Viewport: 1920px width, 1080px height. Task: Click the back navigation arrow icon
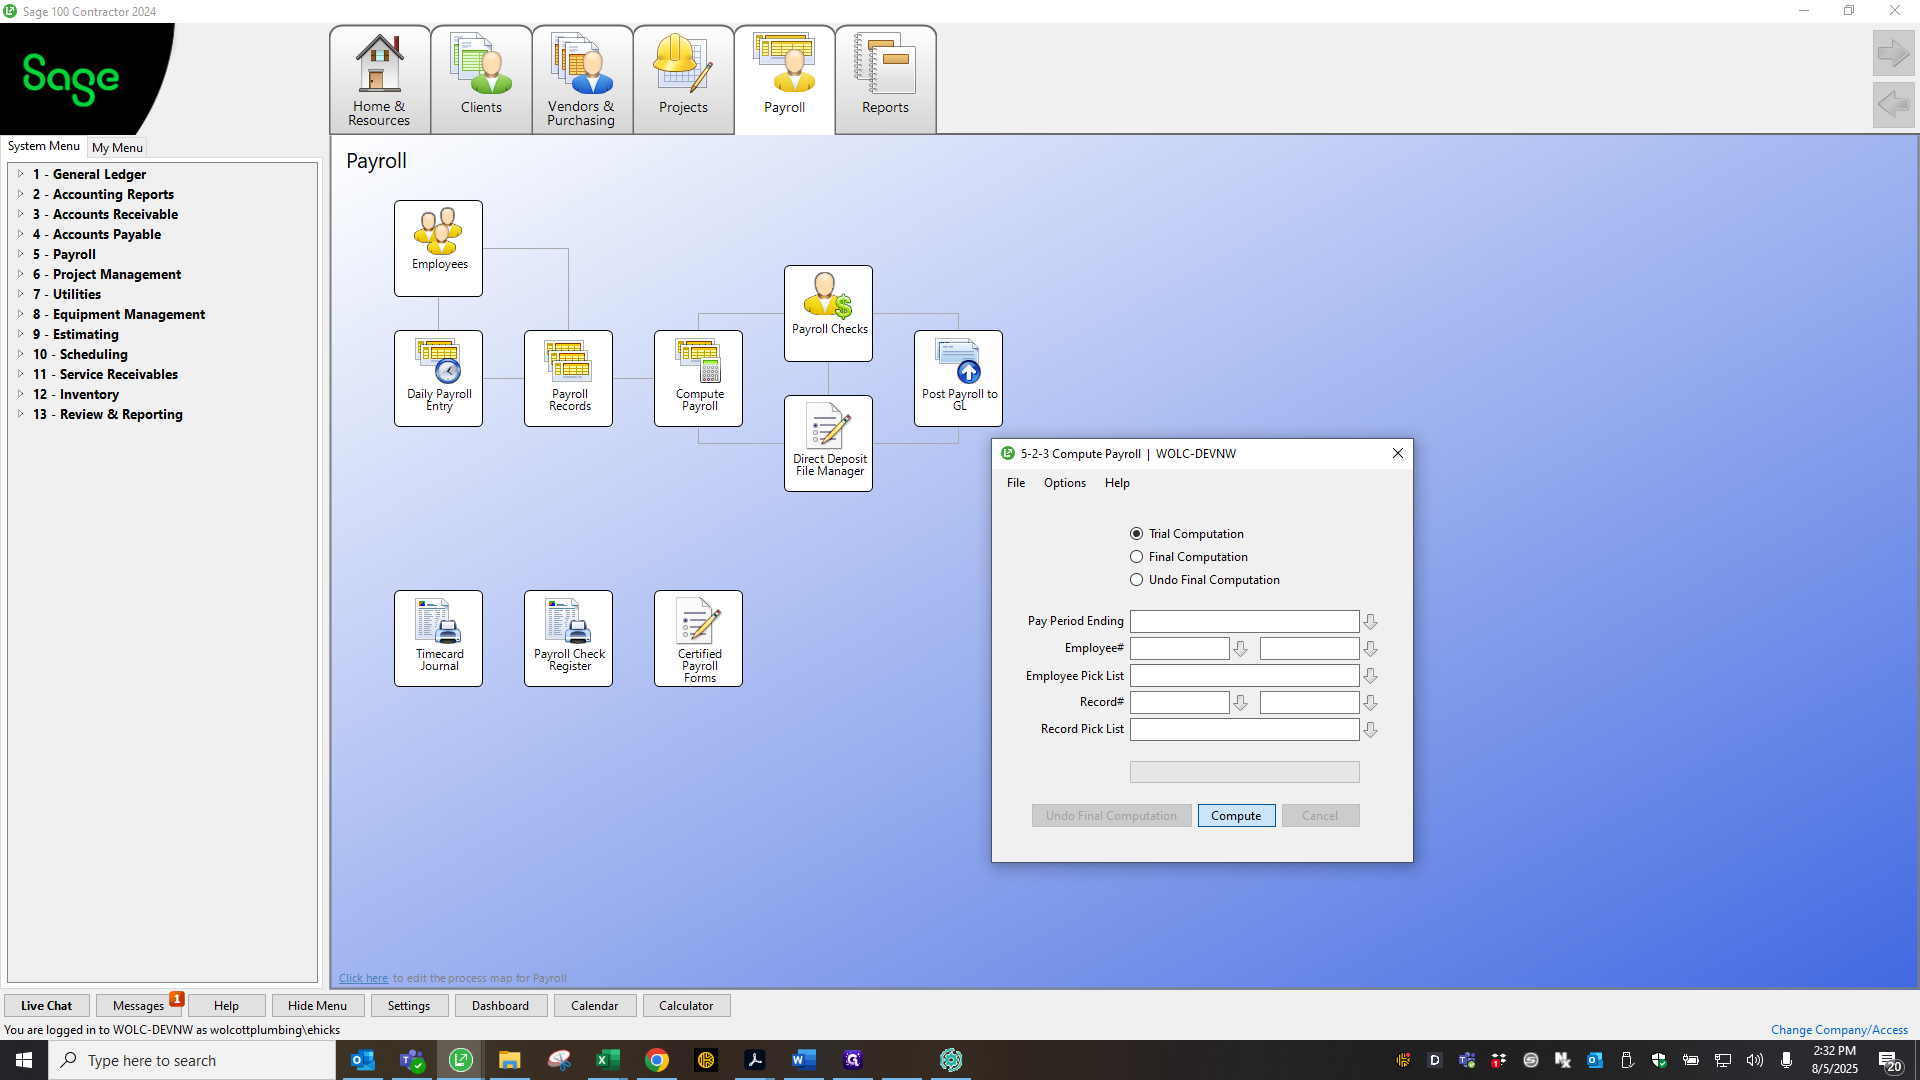coord(1893,104)
